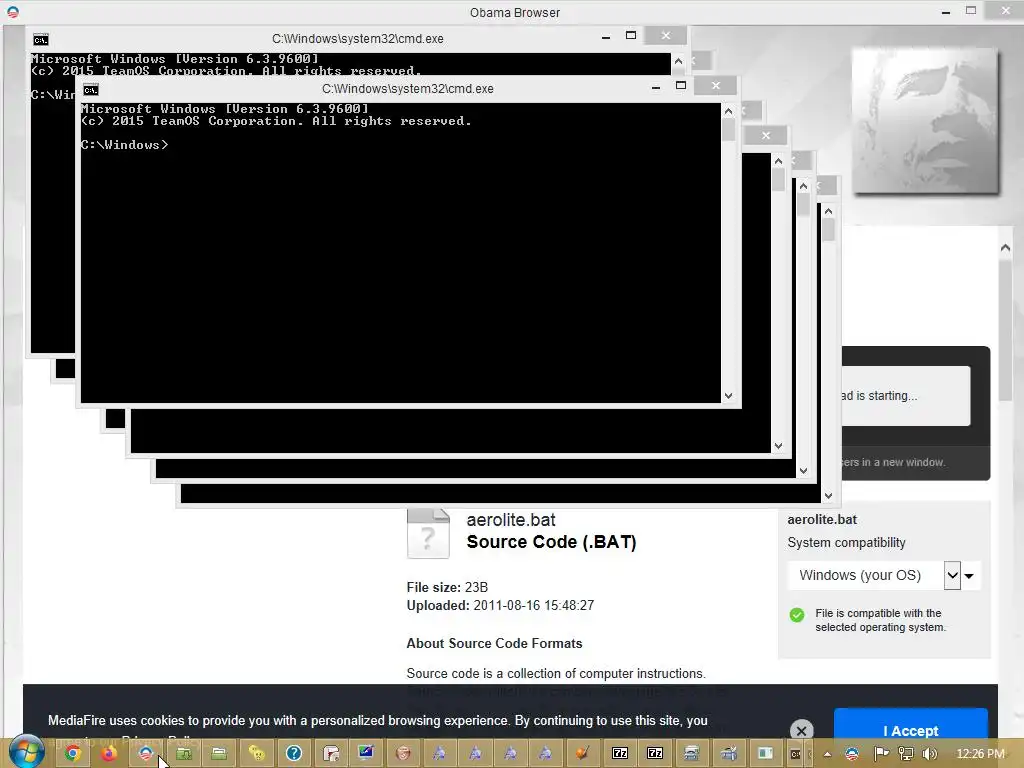Image resolution: width=1024 pixels, height=768 pixels.
Task: Click front cmd window scrollbar thumb
Action: (x=729, y=129)
